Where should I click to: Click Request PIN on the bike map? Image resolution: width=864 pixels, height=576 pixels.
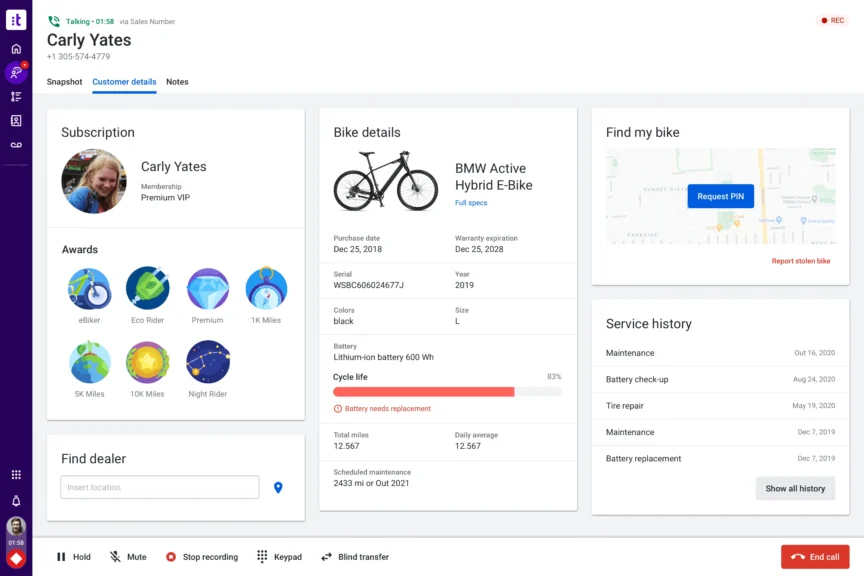[x=721, y=196]
